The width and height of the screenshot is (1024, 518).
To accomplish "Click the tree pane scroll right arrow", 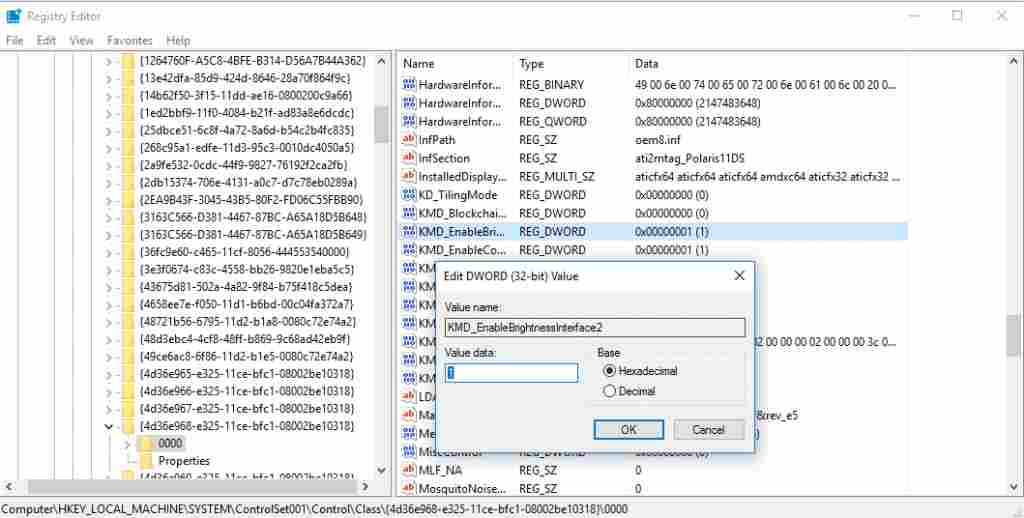I will click(365, 487).
